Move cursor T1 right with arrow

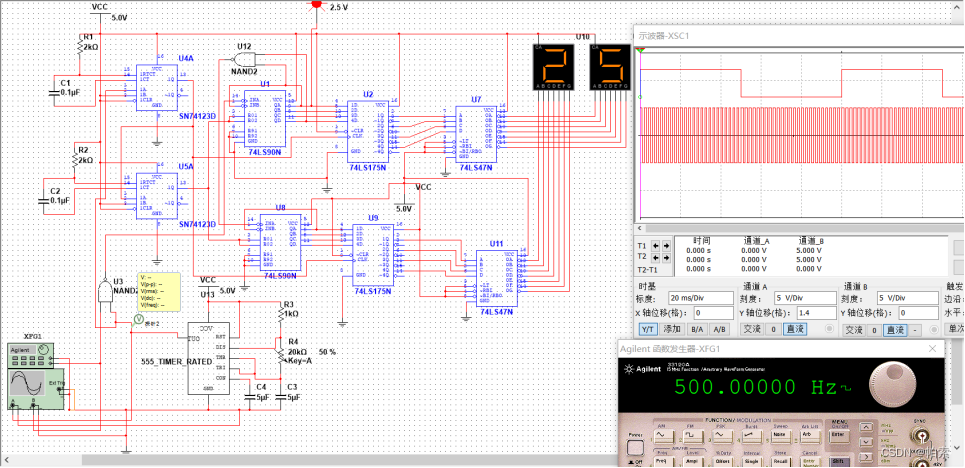[667, 246]
